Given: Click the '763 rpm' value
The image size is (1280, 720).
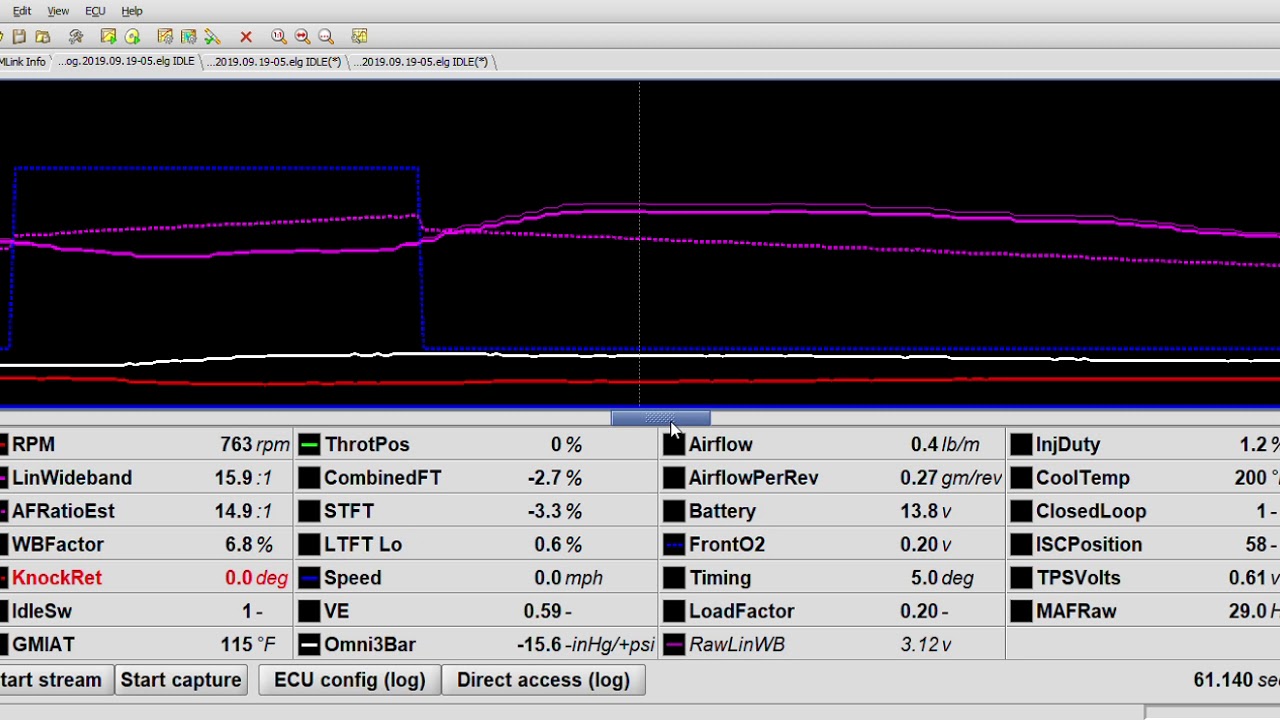Looking at the screenshot, I should click(254, 445).
